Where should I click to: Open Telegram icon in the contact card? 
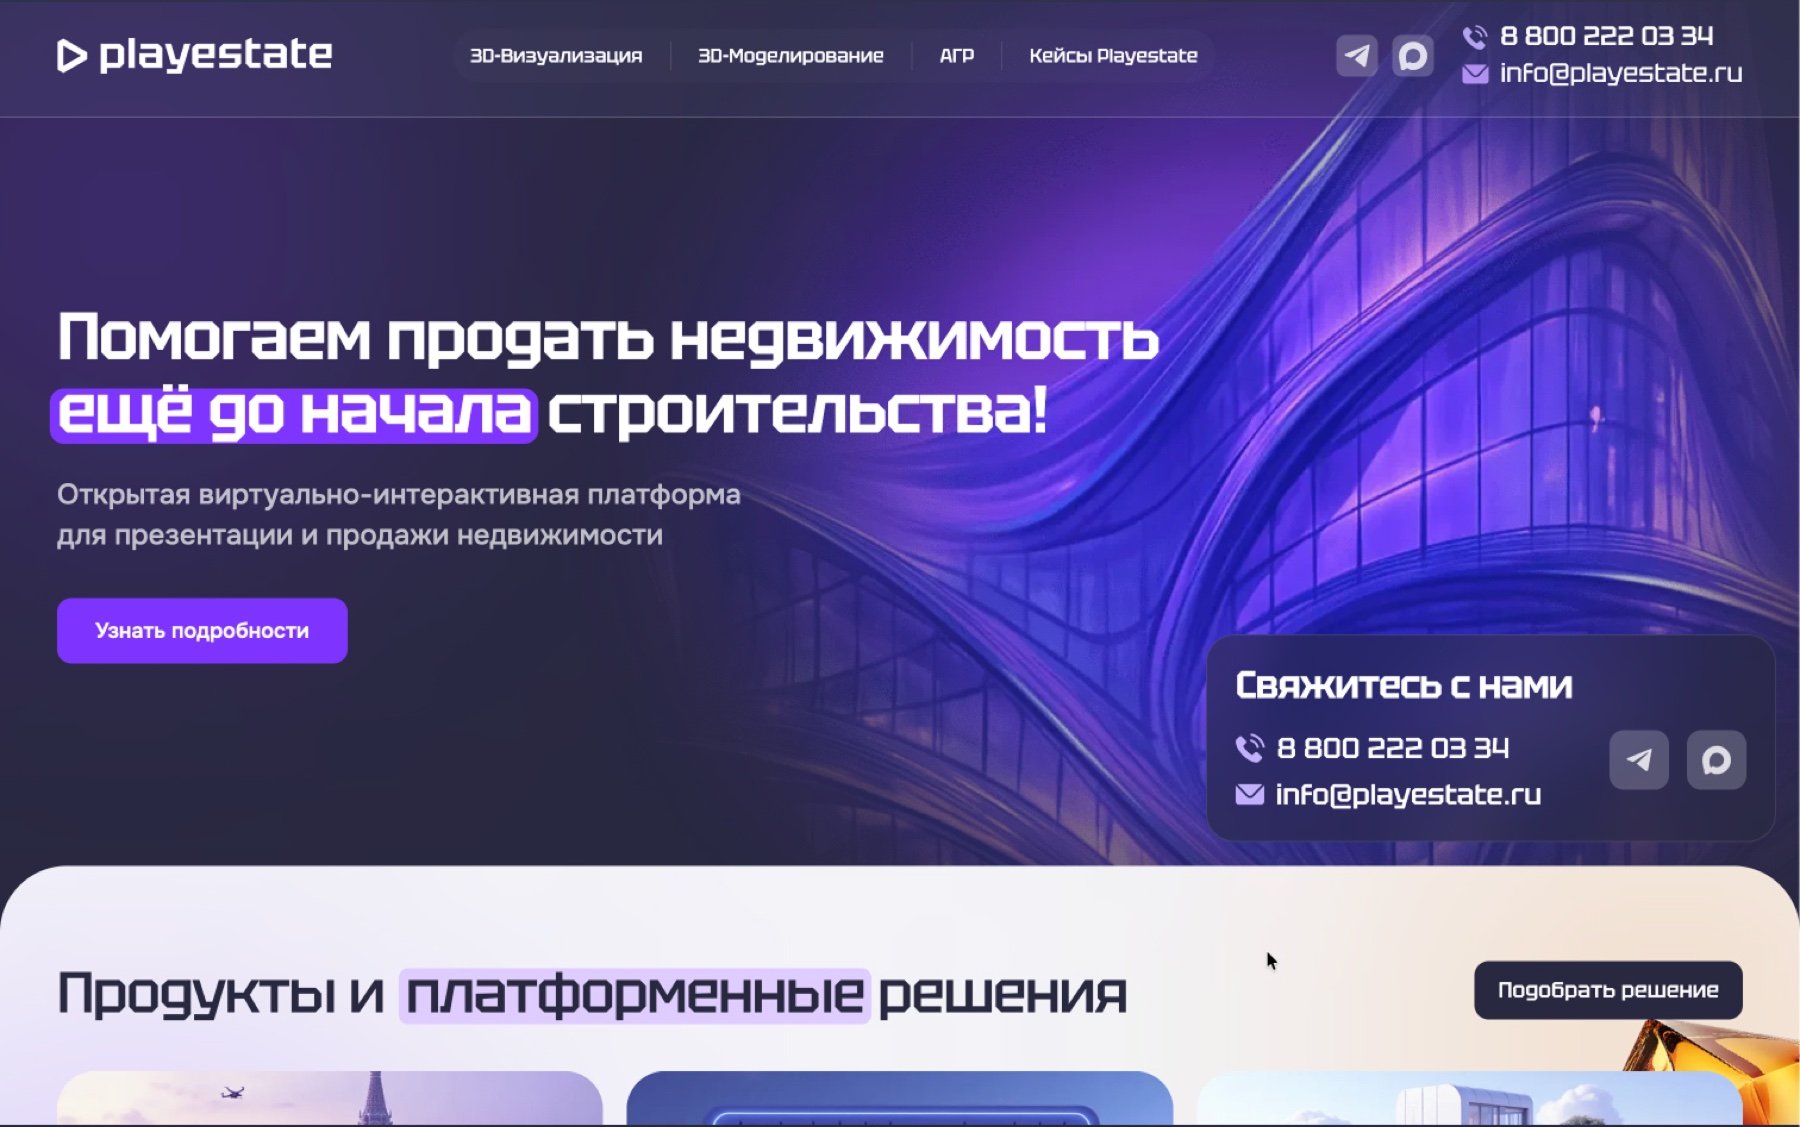[x=1639, y=760]
